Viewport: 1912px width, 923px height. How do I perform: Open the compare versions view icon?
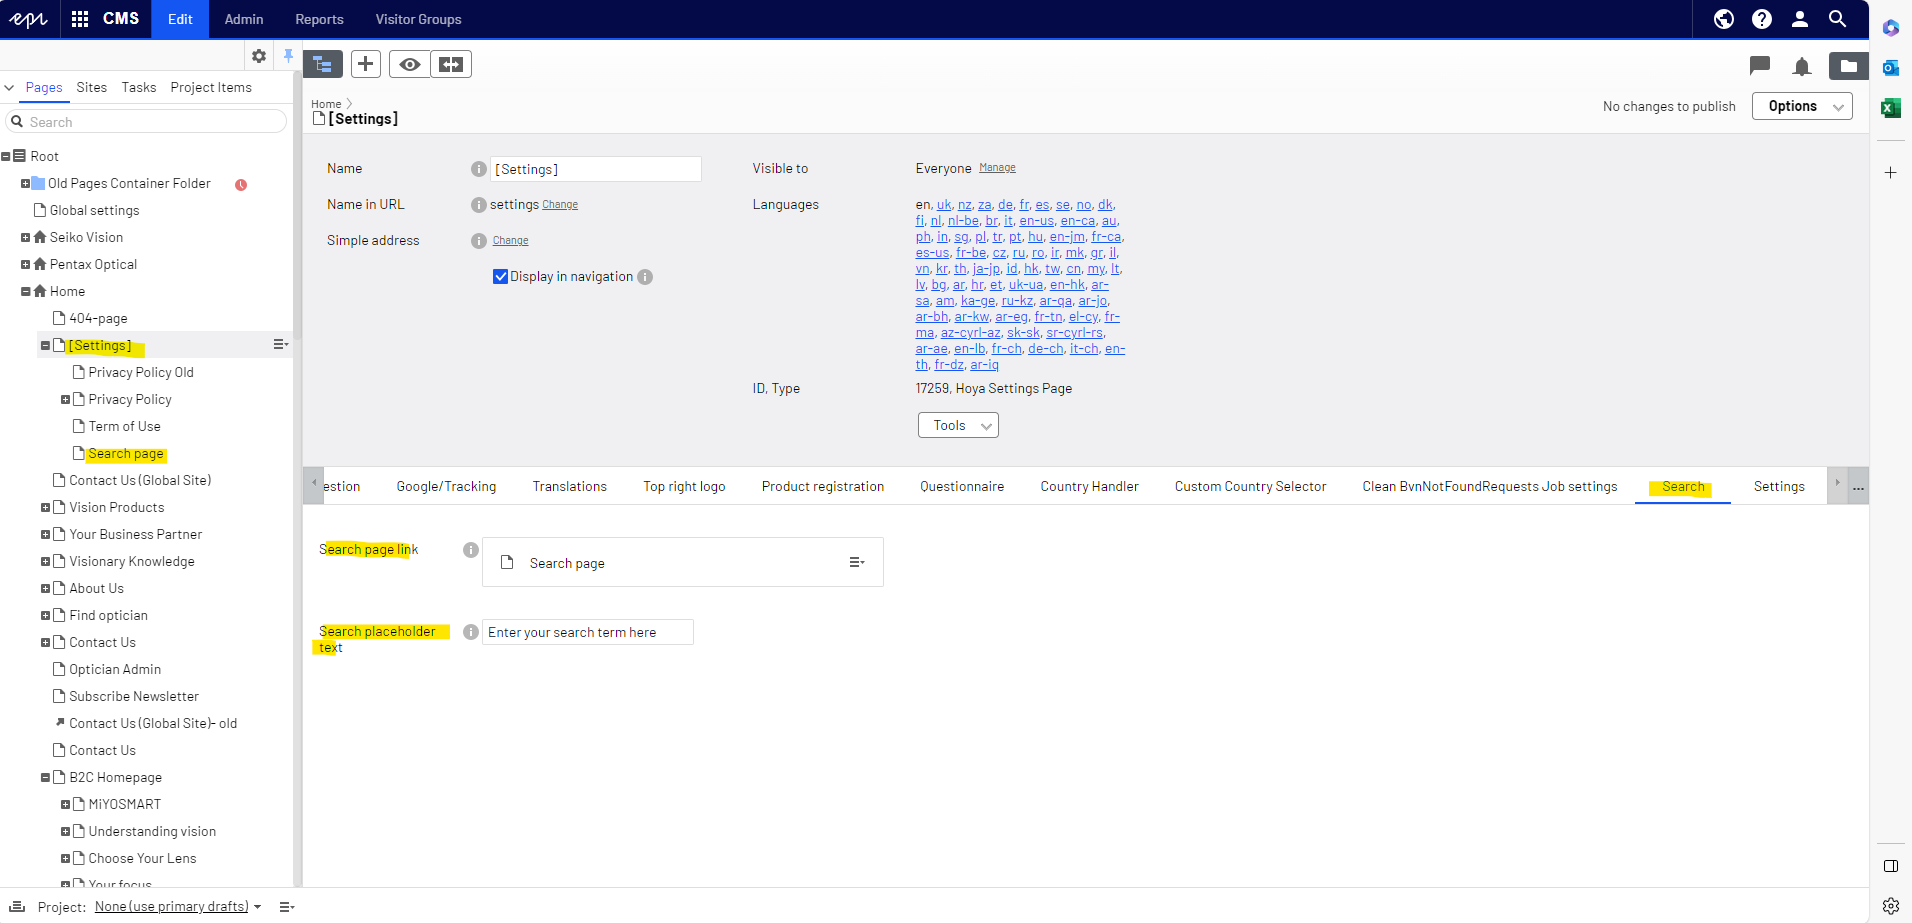451,64
